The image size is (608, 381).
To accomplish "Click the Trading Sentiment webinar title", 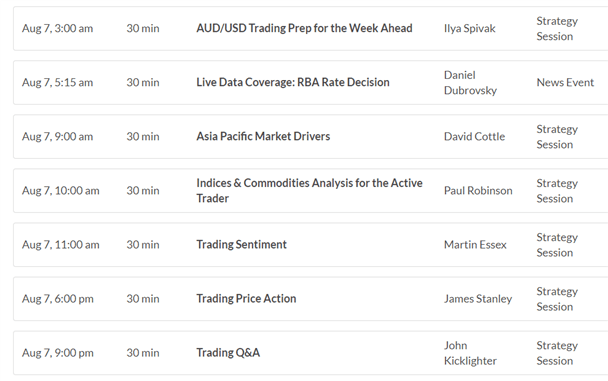I will (x=241, y=245).
